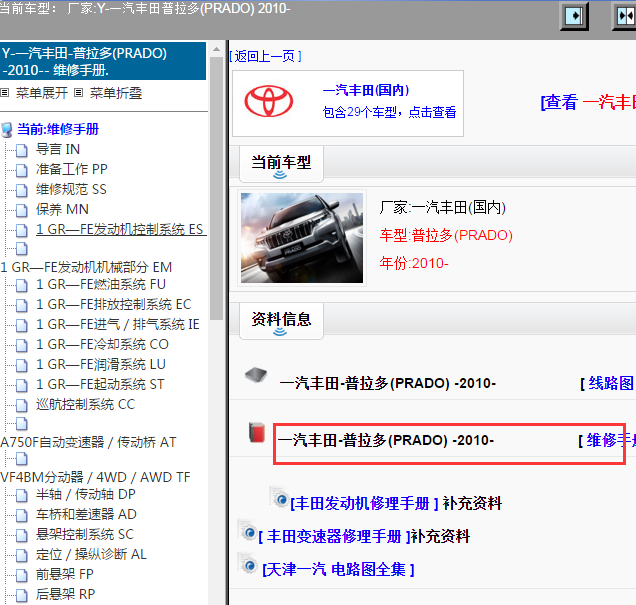Click the Prado vehicle photo thumbnail
Image resolution: width=636 pixels, height=605 pixels.
coord(302,238)
